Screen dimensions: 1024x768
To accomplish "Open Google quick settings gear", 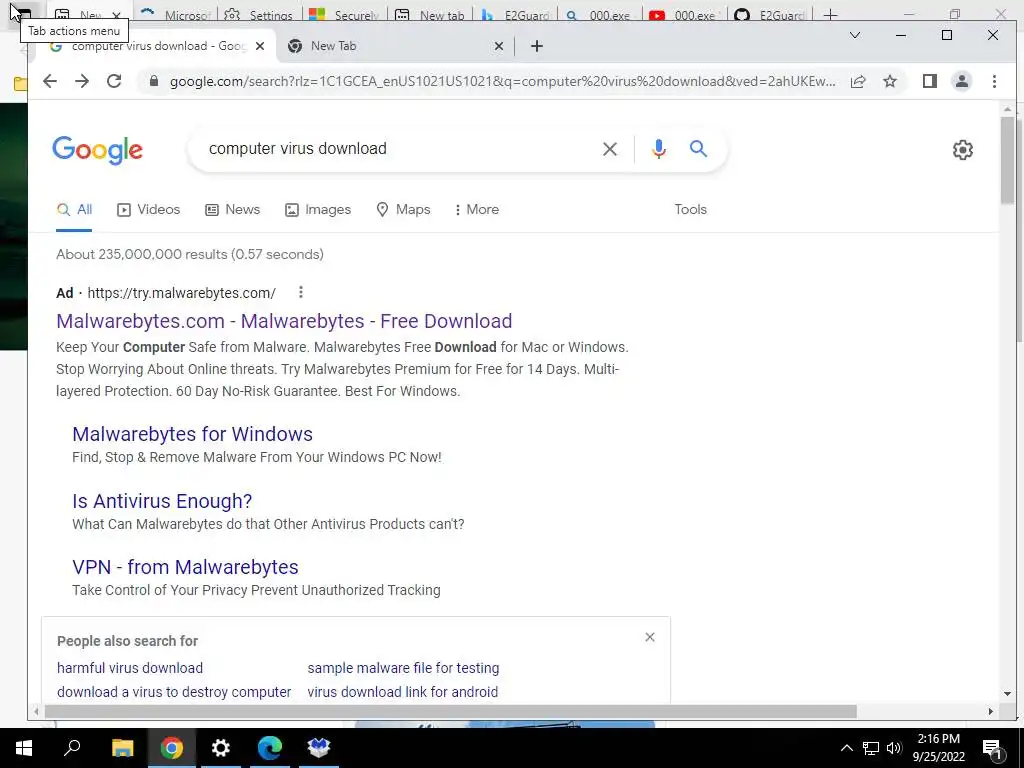I will click(963, 150).
